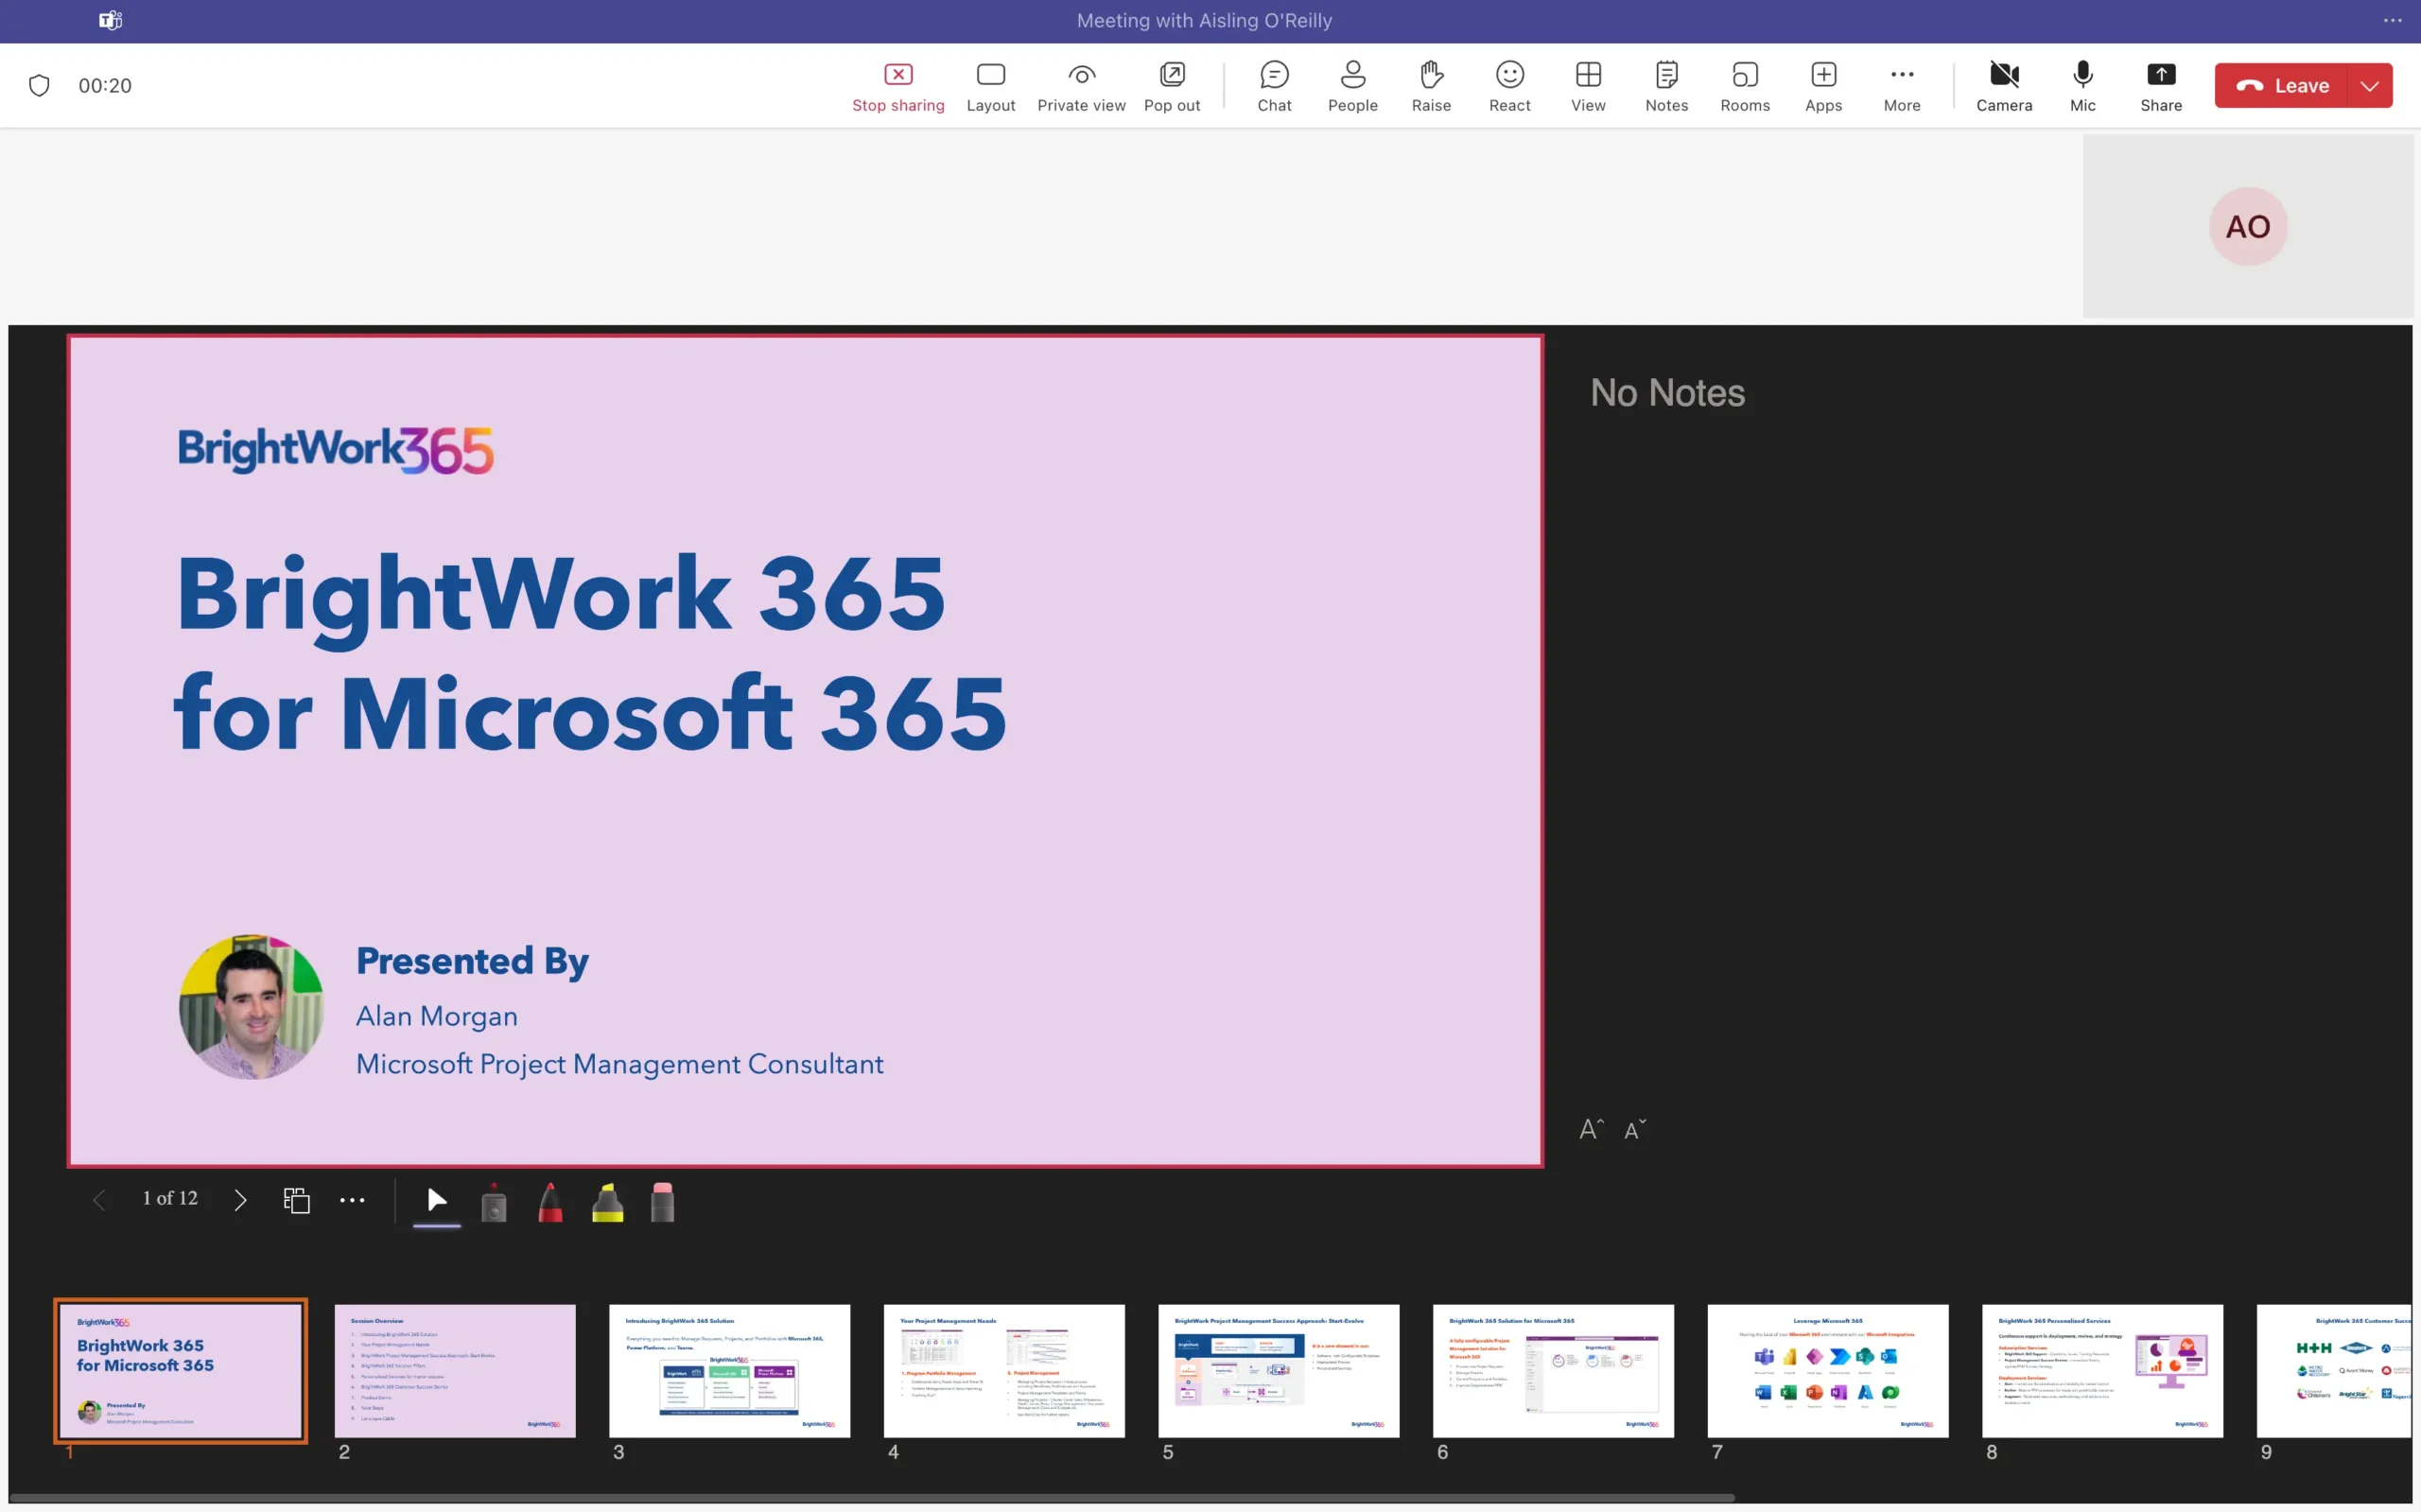This screenshot has height=1512, width=2421.
Task: Expand the Leave button dropdown arrow
Action: coord(2369,85)
